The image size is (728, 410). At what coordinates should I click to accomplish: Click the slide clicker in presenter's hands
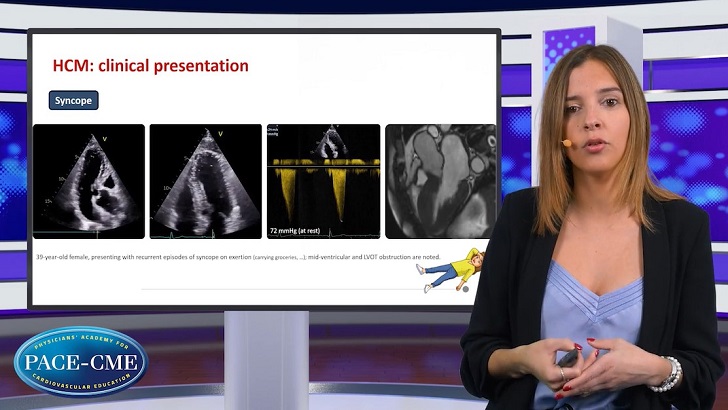click(x=570, y=357)
